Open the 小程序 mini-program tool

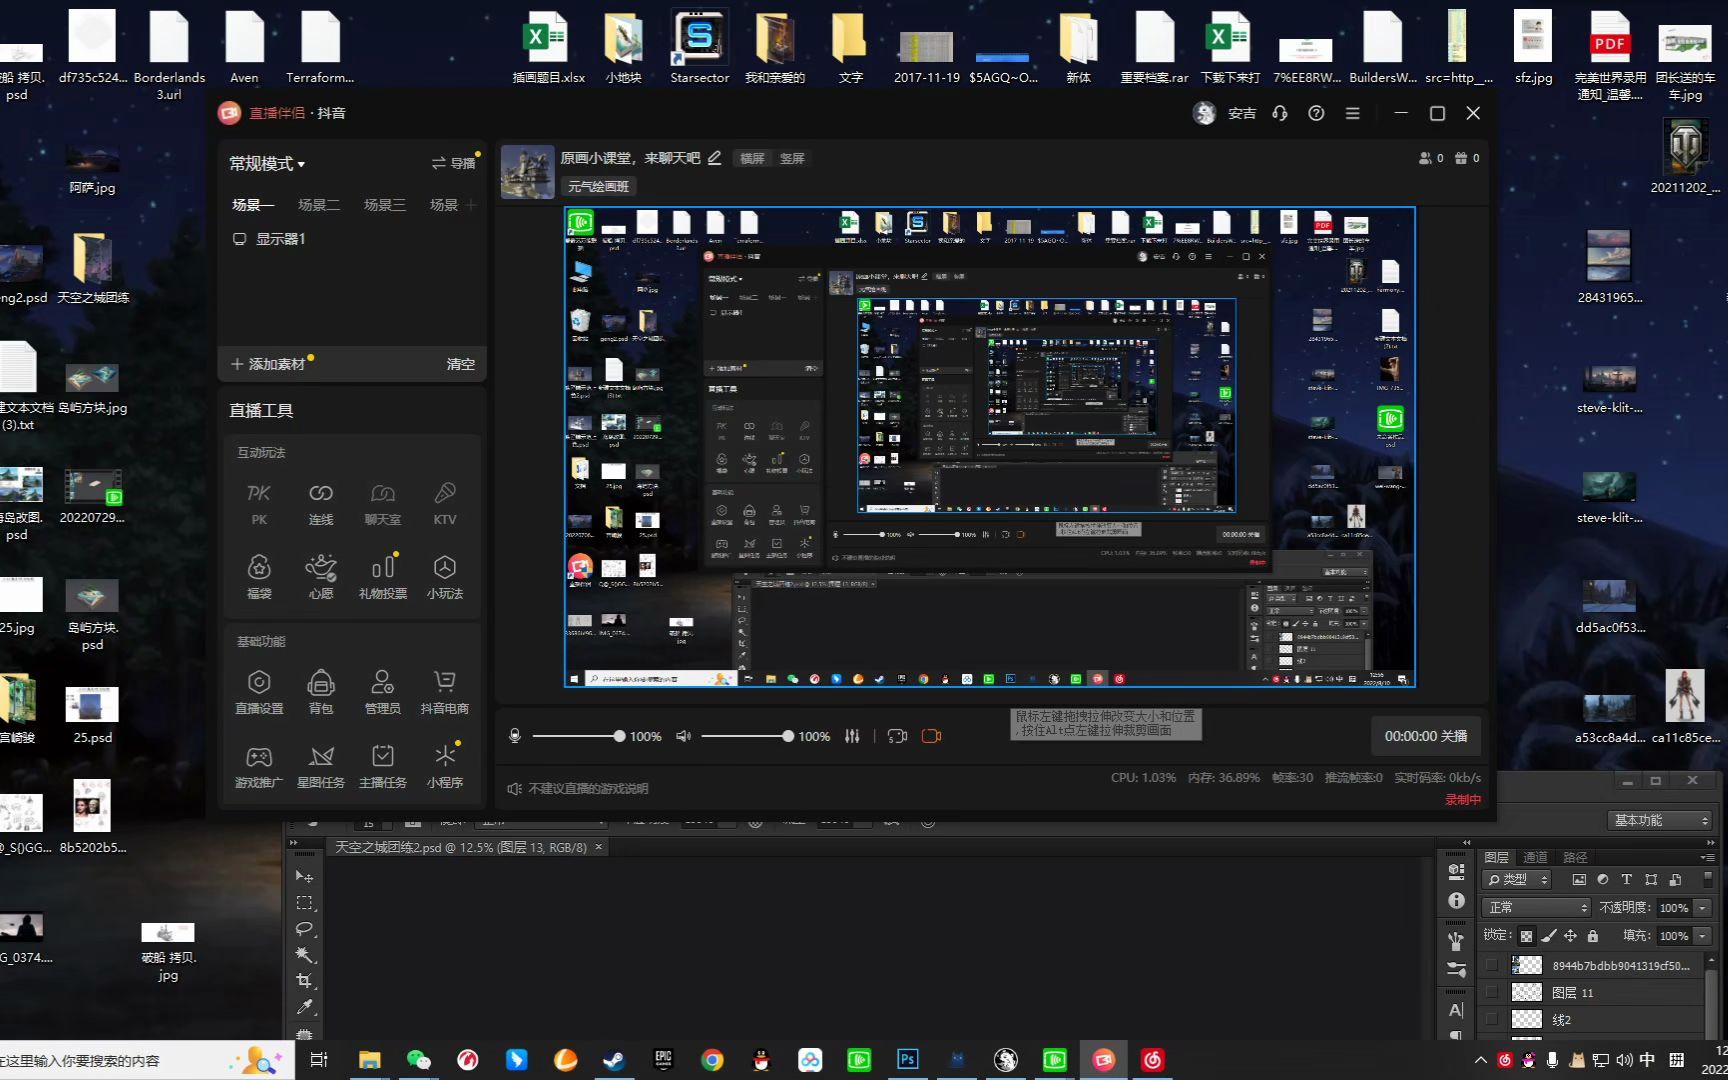[445, 766]
